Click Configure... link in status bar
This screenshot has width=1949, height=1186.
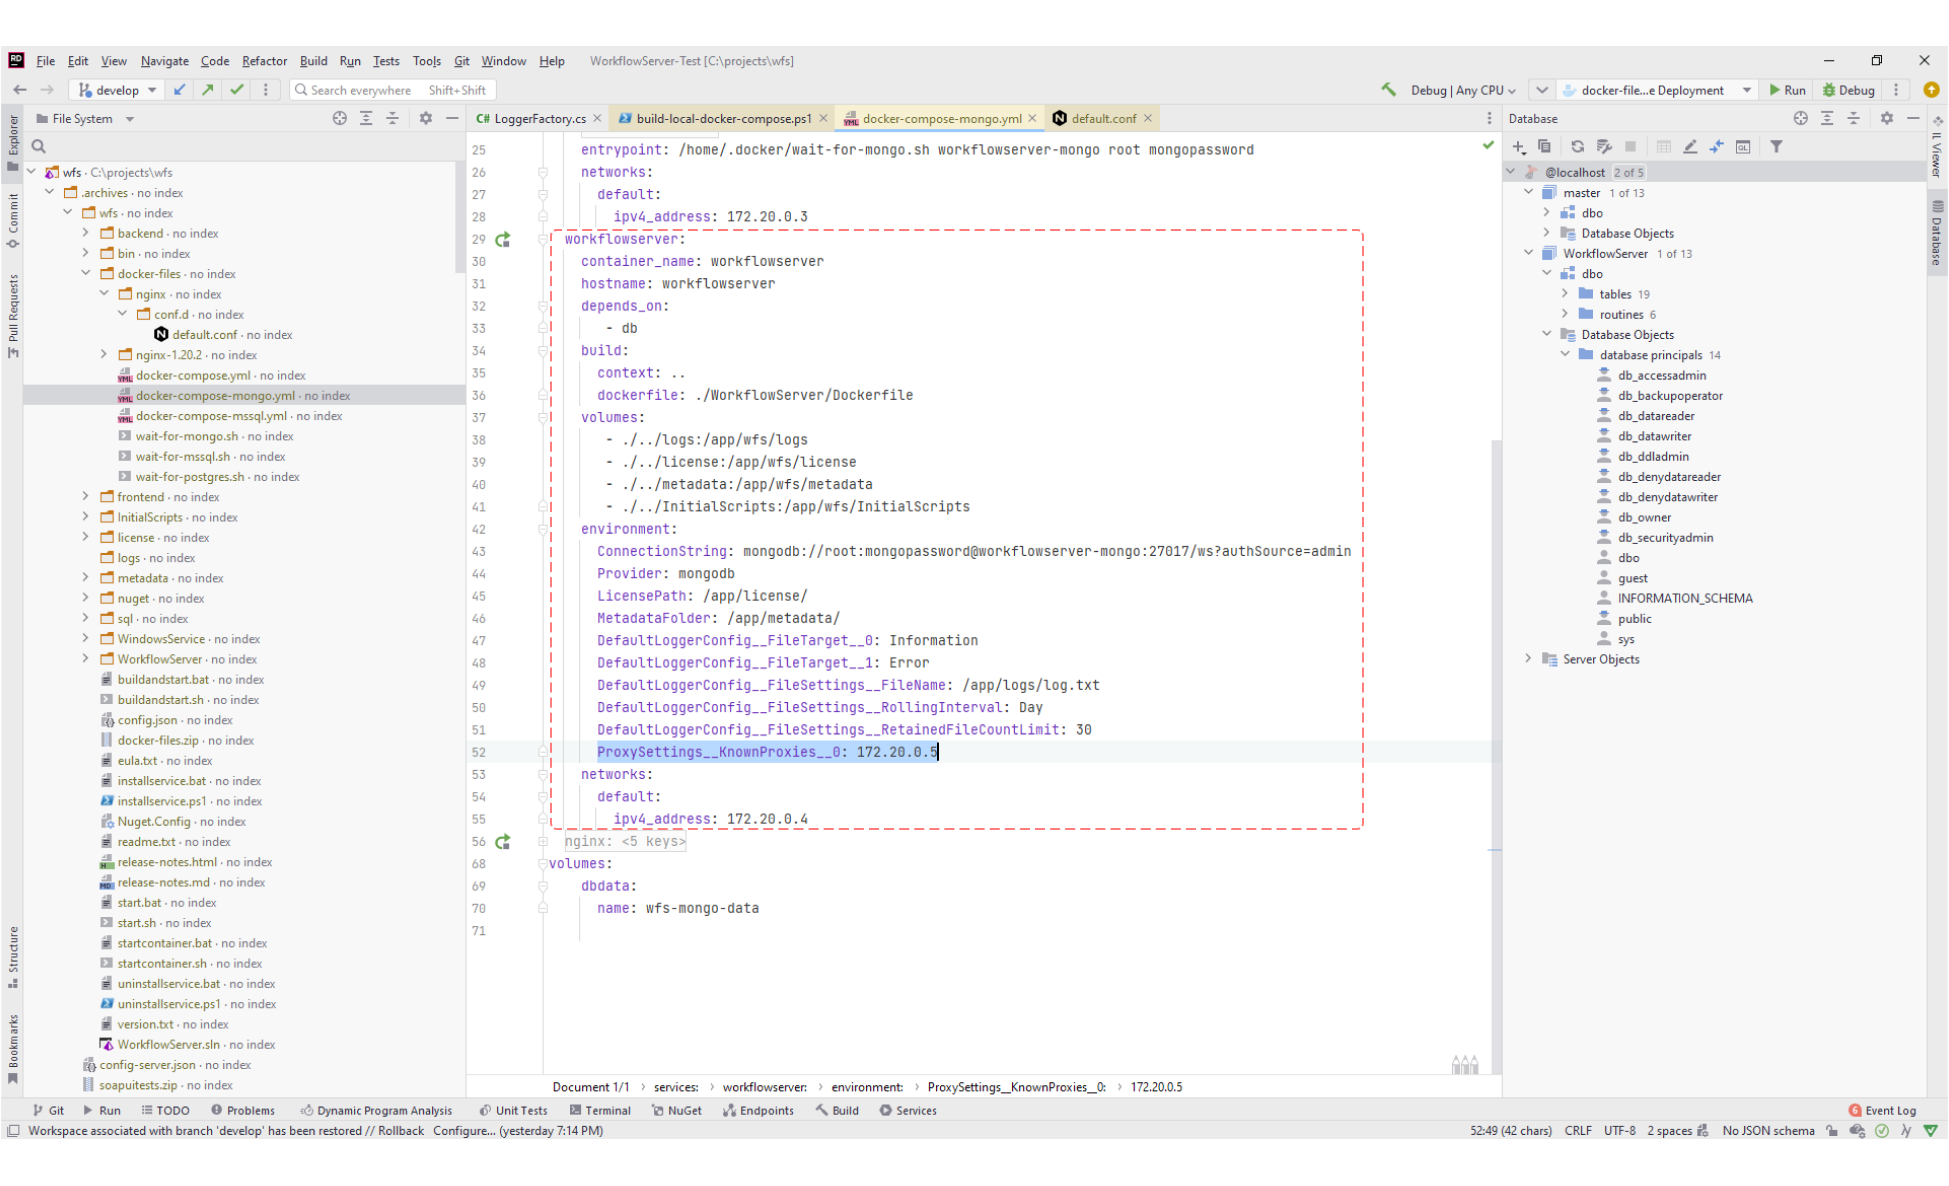(x=463, y=1131)
